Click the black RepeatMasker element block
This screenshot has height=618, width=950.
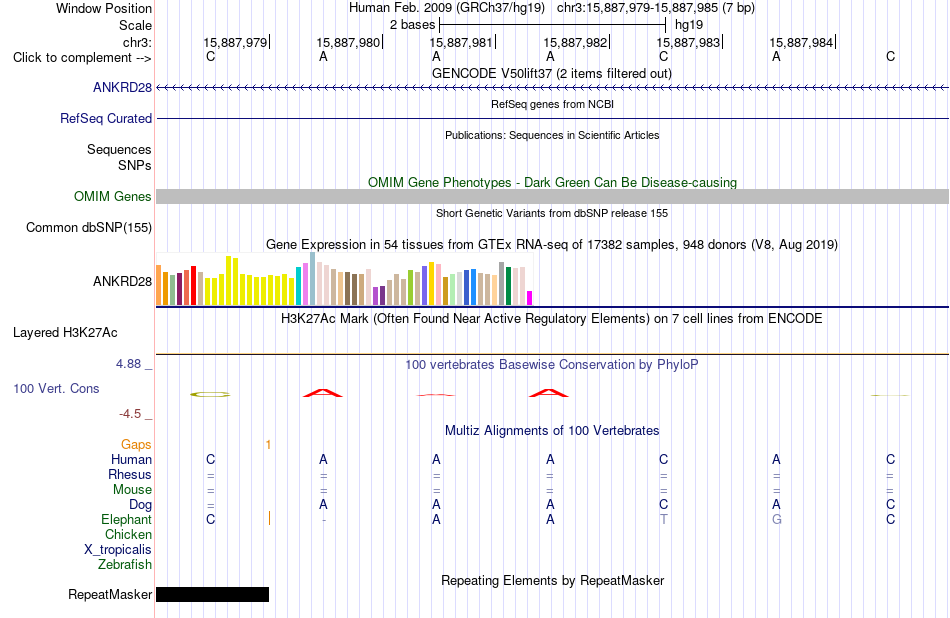click(x=213, y=594)
